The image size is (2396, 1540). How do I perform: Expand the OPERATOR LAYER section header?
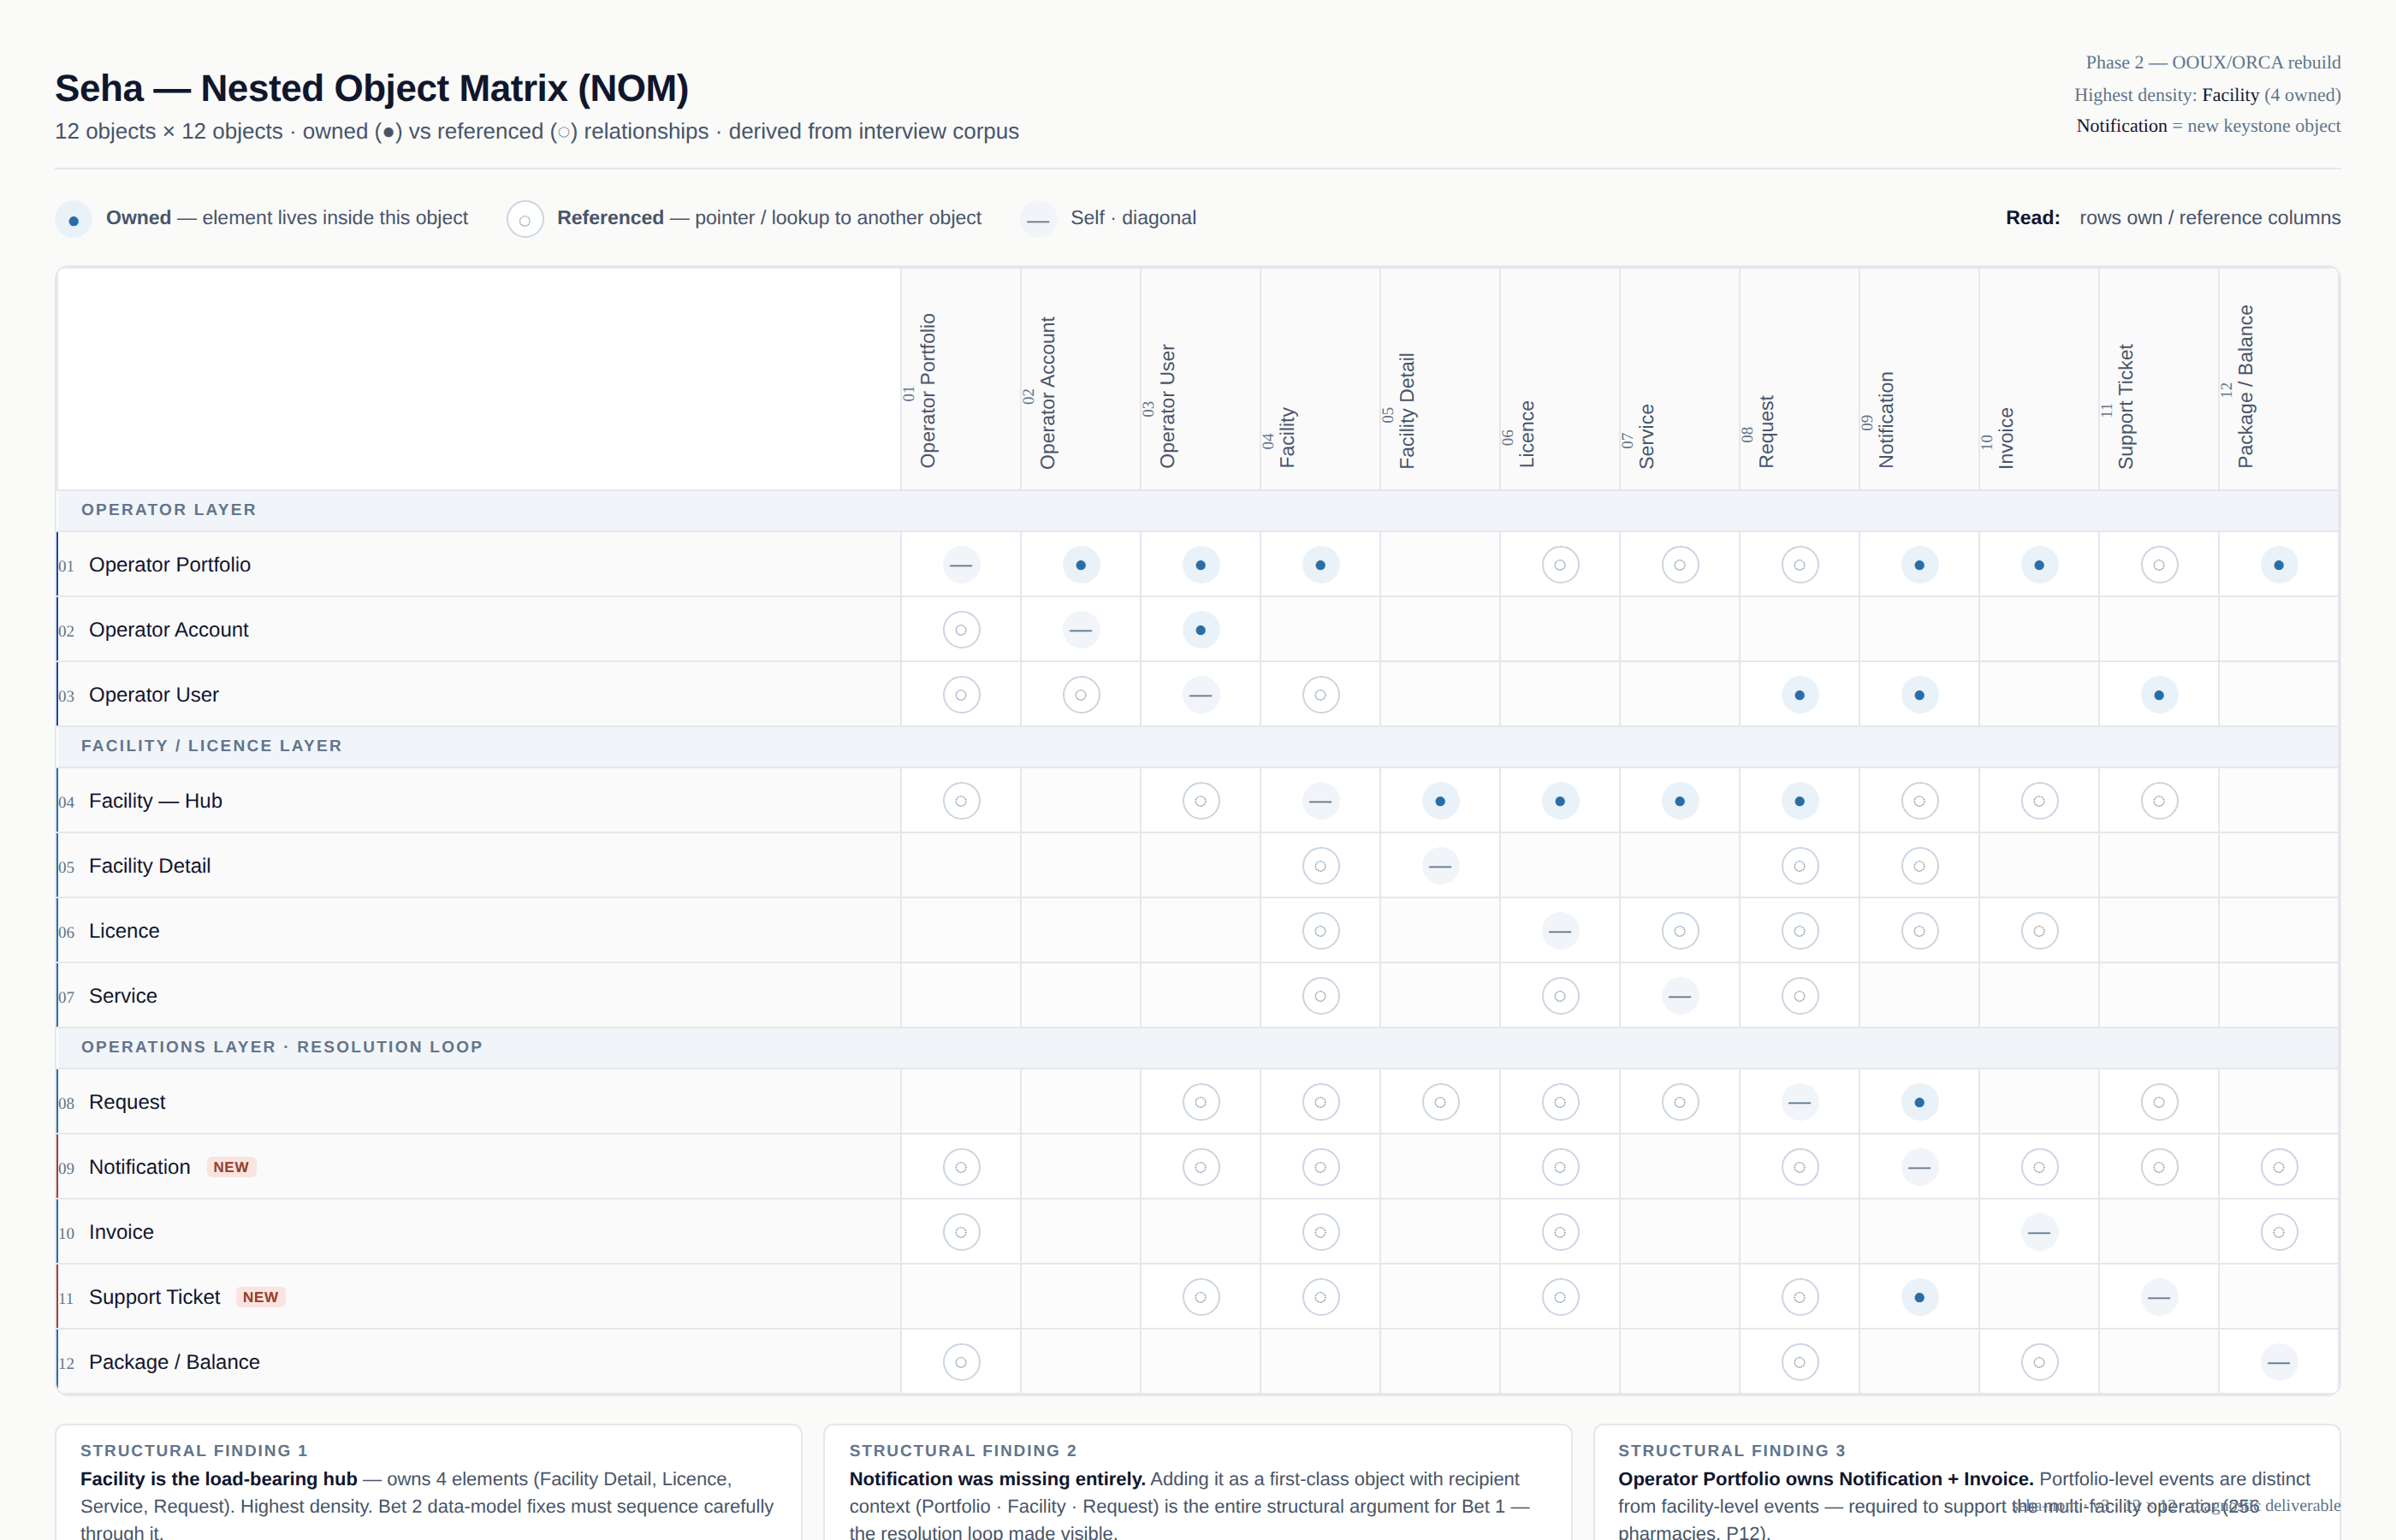pyautogui.click(x=168, y=509)
